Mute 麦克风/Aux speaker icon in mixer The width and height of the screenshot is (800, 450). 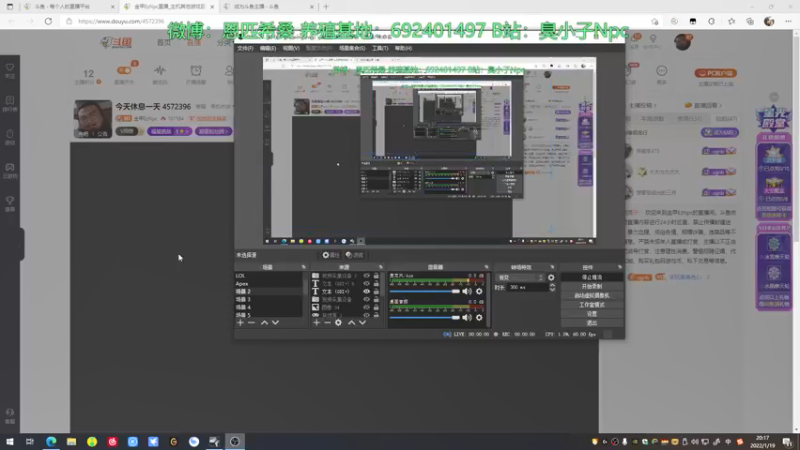coord(467,291)
